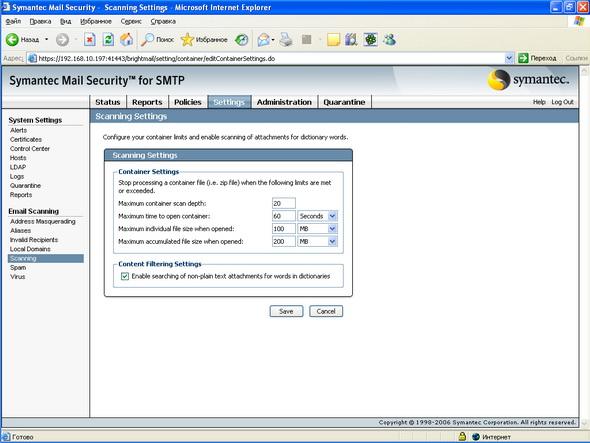Click the Maximum container scan depth field

point(283,203)
